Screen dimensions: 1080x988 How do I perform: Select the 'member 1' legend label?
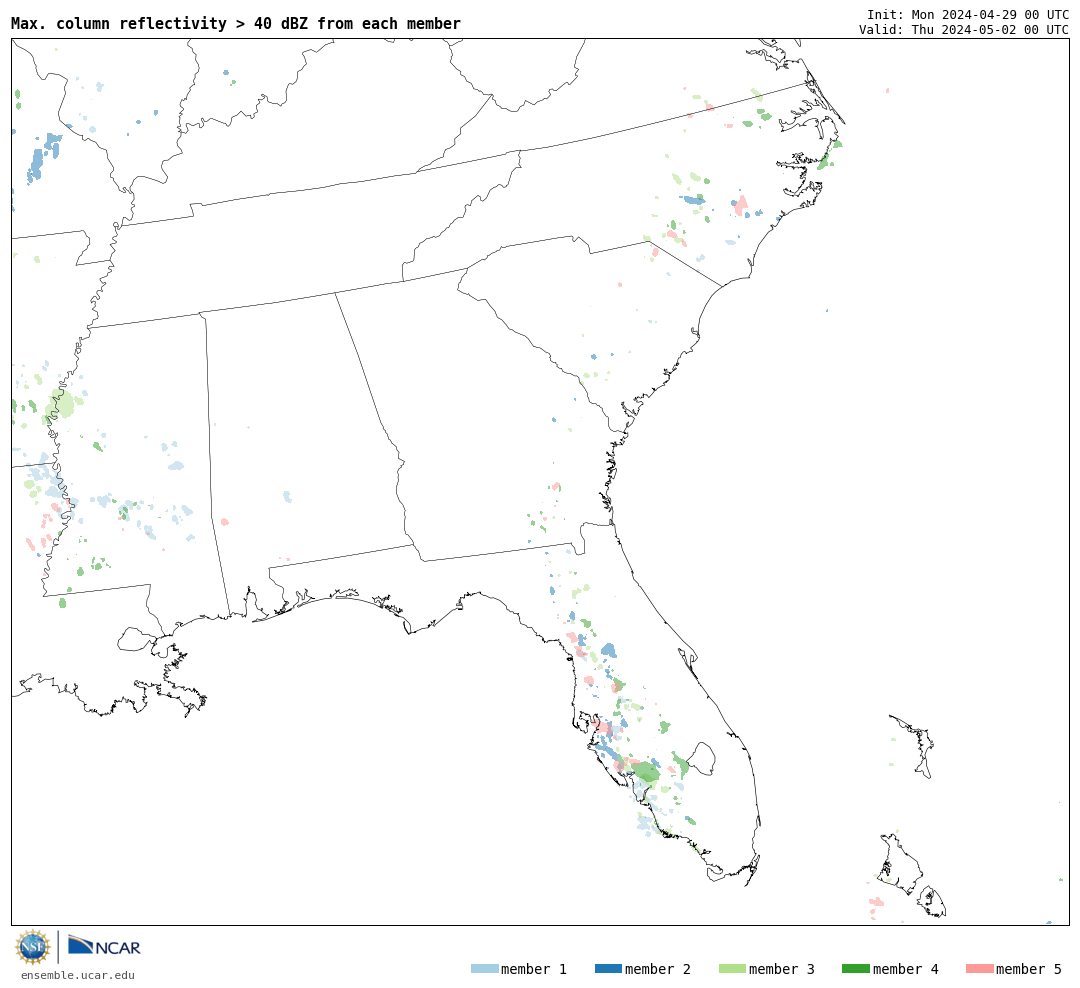click(534, 969)
